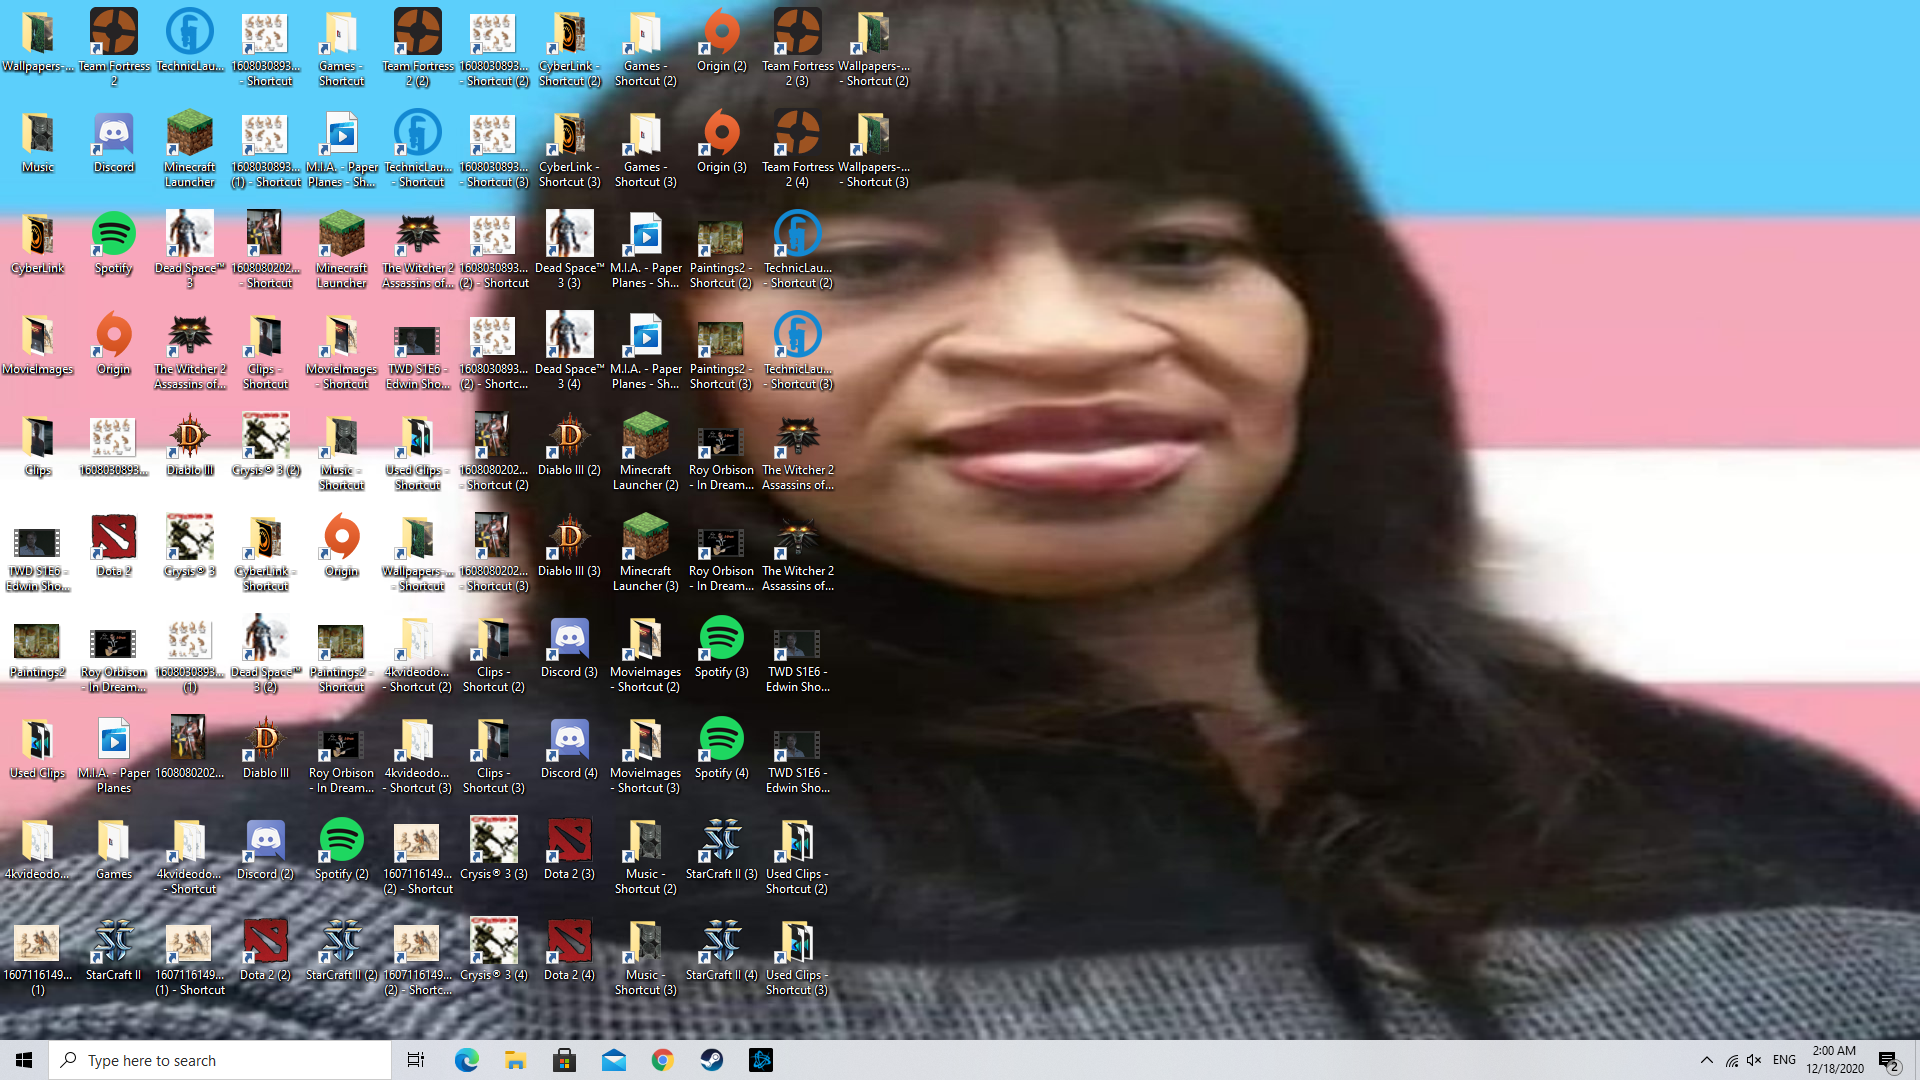Open the ENG language selector
1920x1080 pixels.
1784,1060
